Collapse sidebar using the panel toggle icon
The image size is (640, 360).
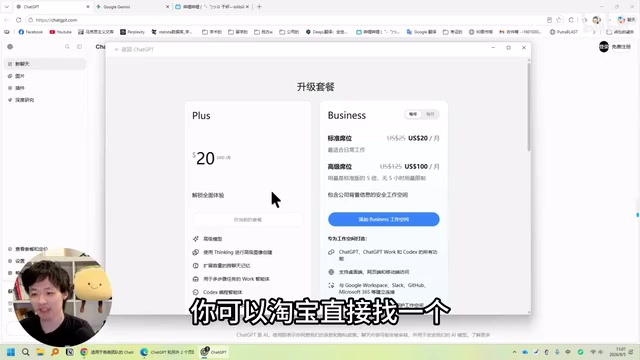point(80,47)
